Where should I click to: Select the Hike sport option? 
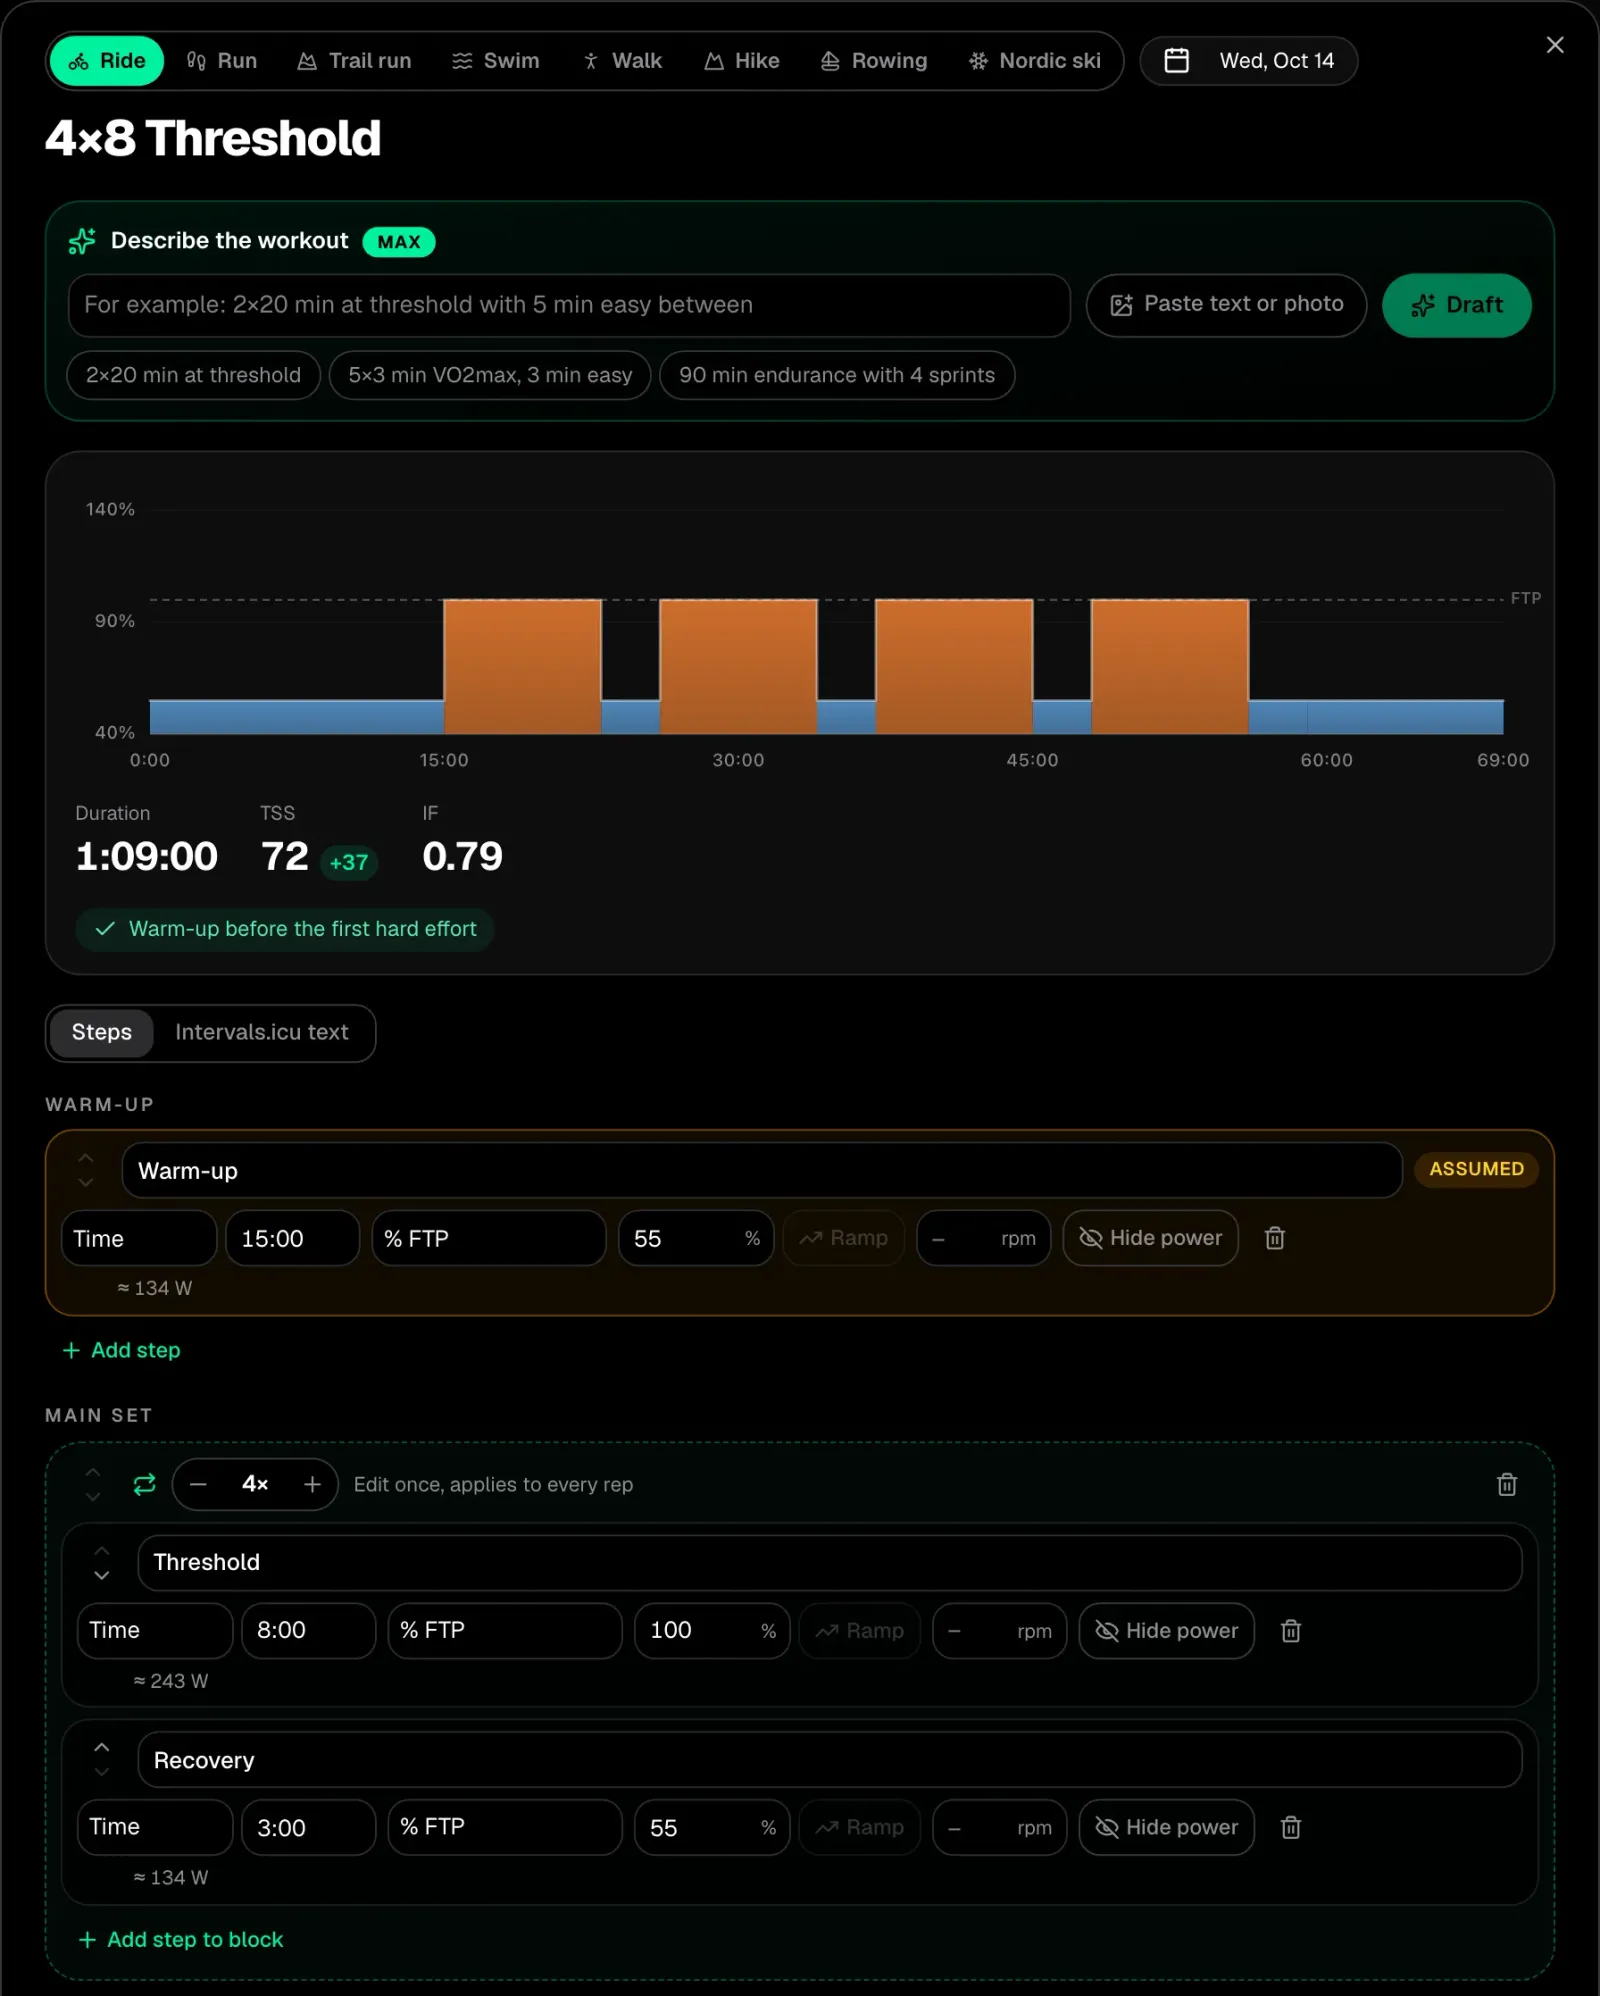pyautogui.click(x=742, y=61)
